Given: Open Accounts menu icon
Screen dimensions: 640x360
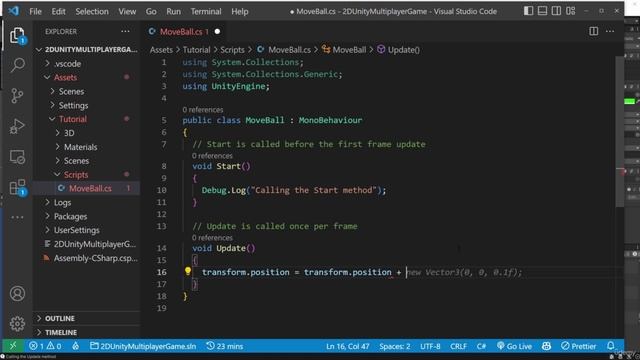Looking at the screenshot, I should pos(17,293).
